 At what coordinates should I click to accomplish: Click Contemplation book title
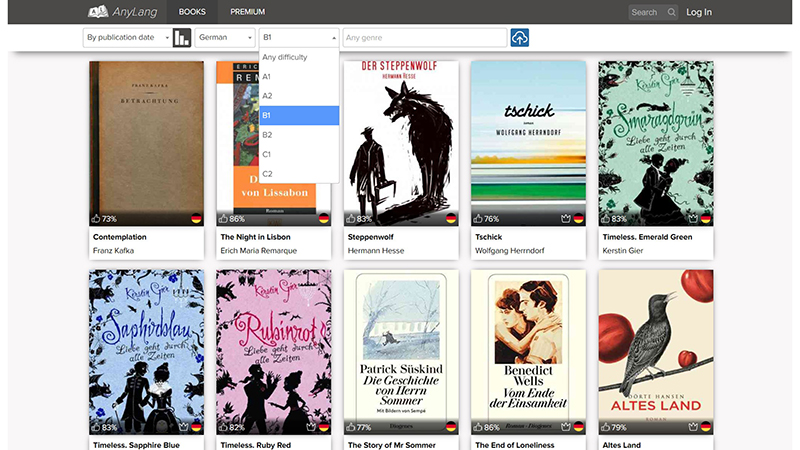(119, 237)
